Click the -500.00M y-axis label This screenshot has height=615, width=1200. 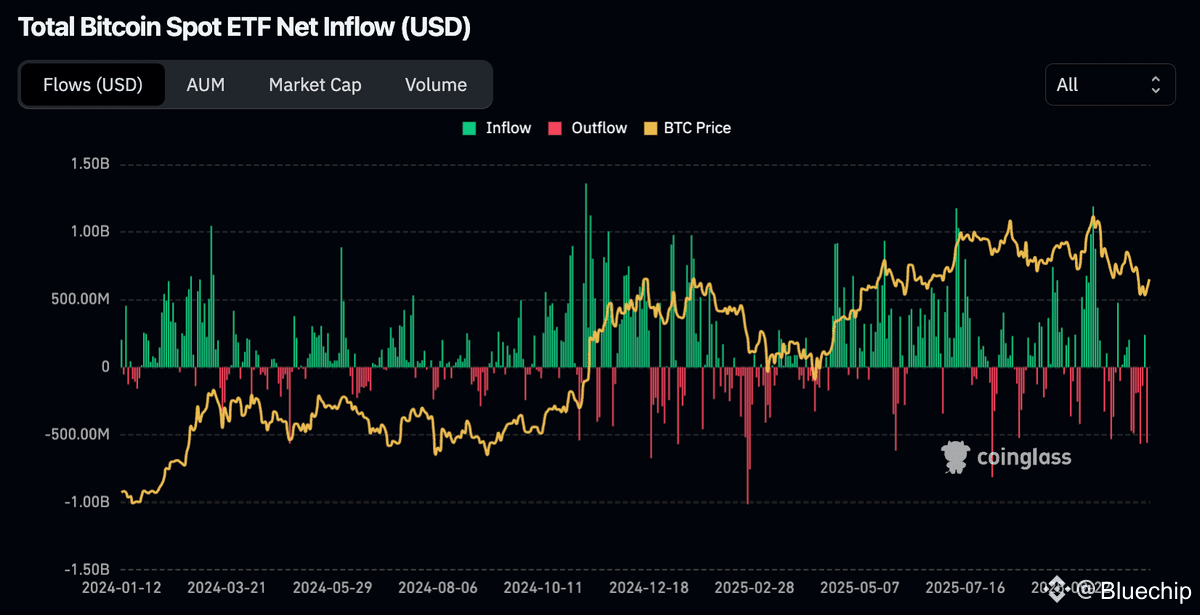point(76,434)
